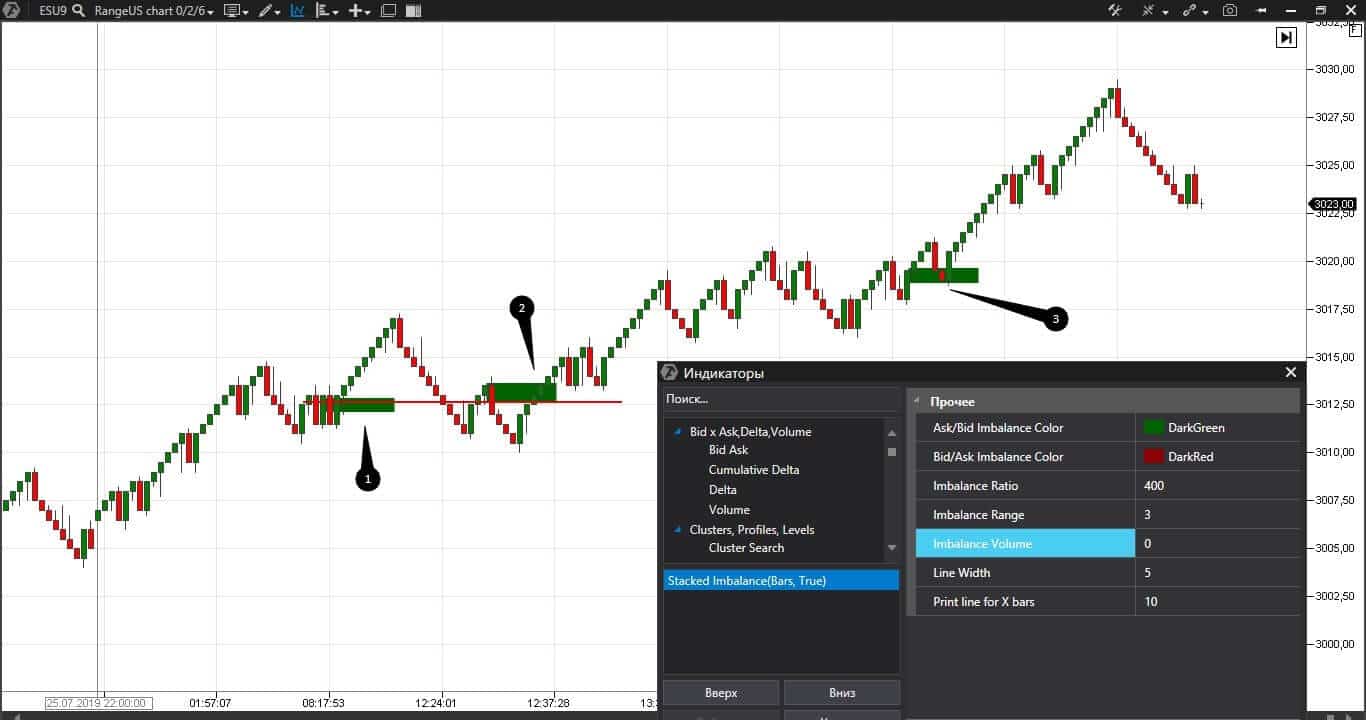Open the drawing pencil tools dropdown

tap(269, 11)
